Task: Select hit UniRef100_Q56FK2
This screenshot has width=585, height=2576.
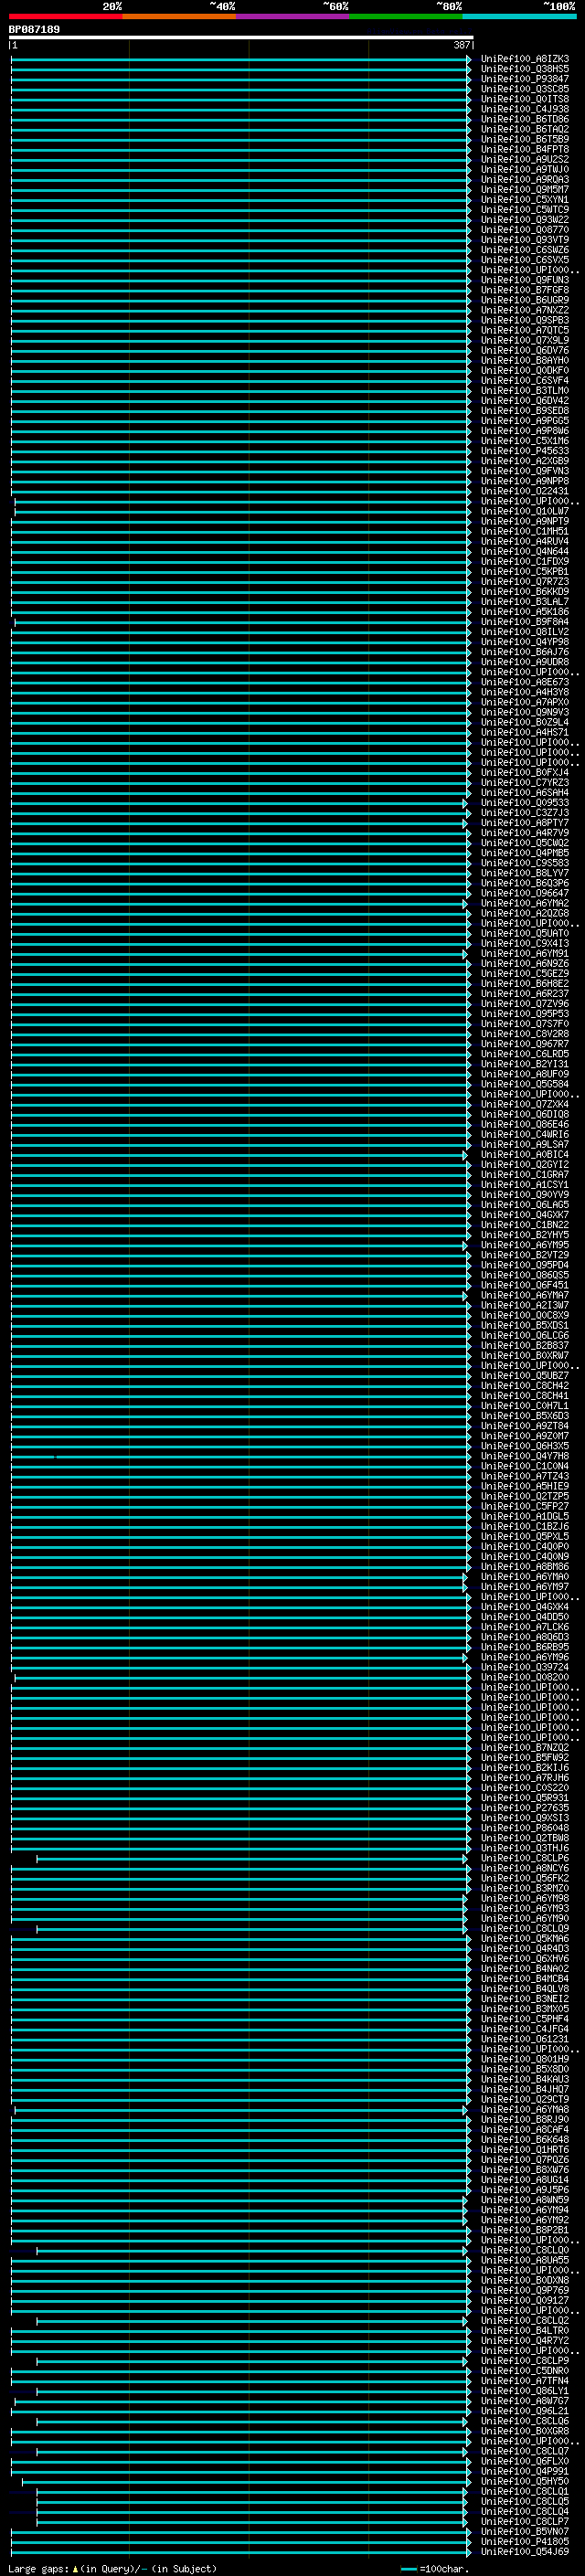Action: [x=525, y=1878]
